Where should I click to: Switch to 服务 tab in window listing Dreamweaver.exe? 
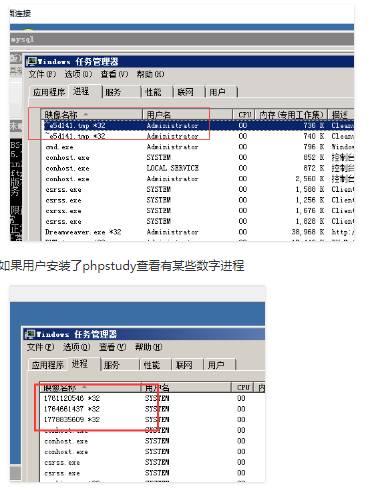point(122,92)
